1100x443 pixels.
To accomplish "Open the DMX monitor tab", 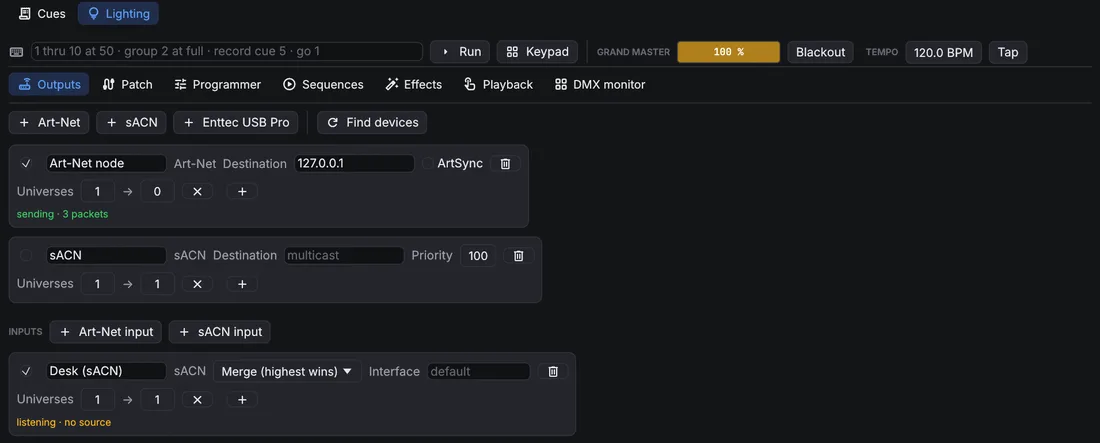I will coord(600,84).
